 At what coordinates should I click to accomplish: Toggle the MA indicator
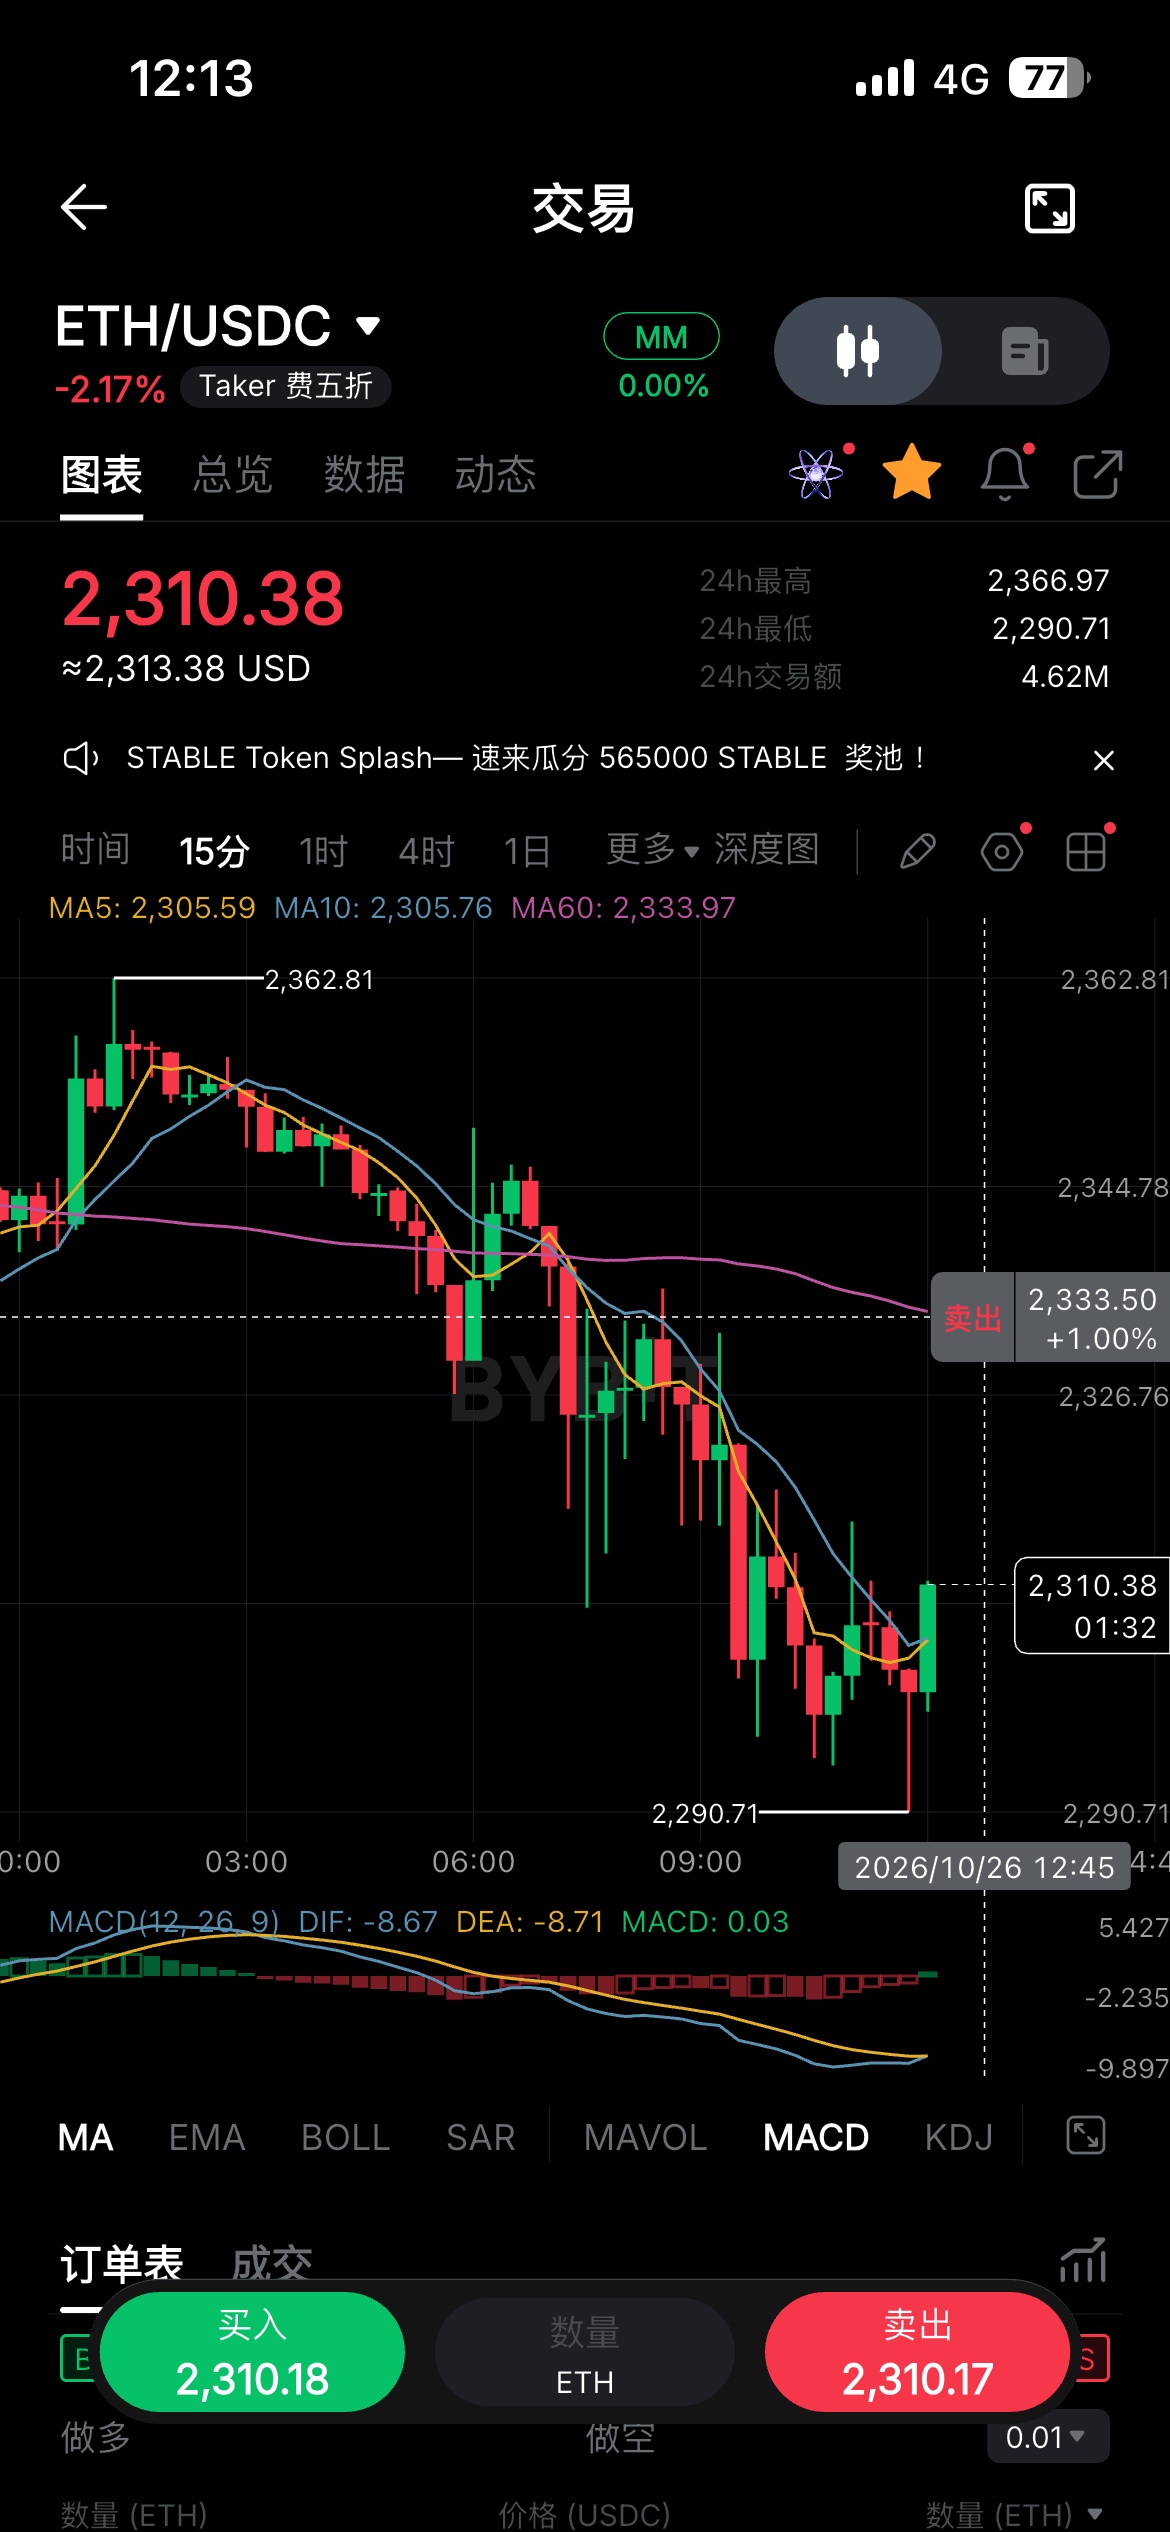86,2137
